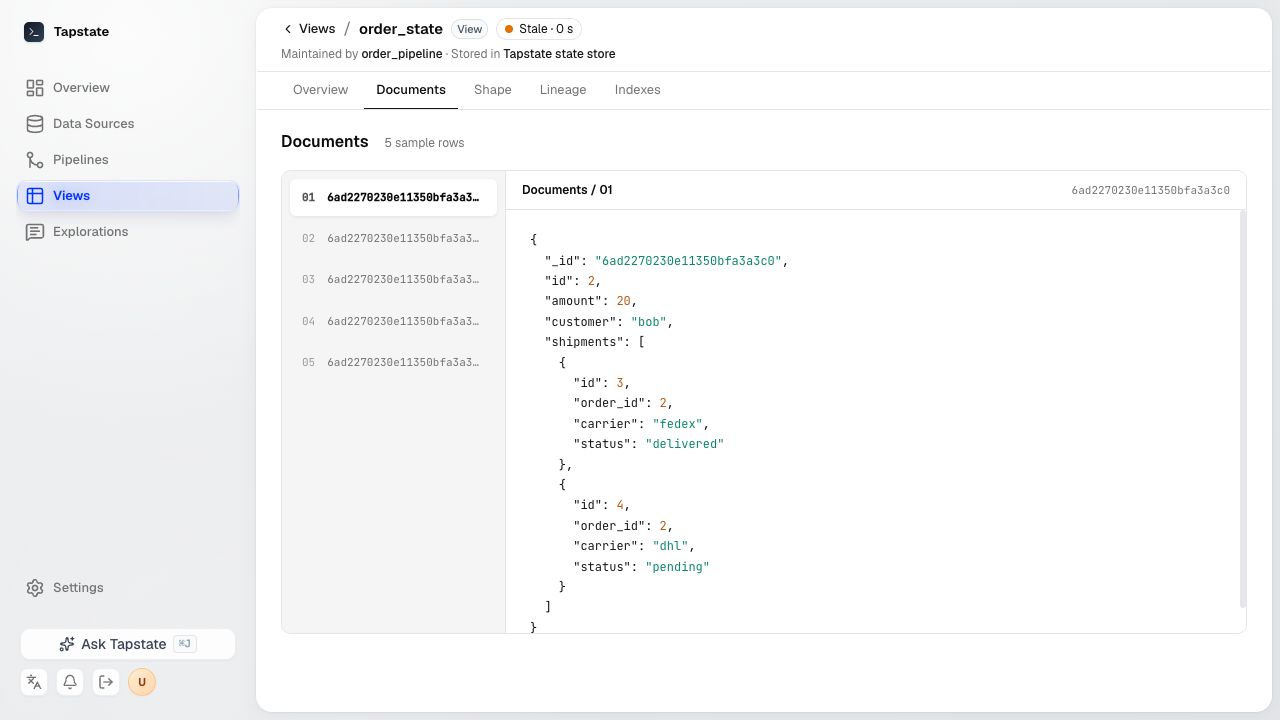This screenshot has height=720, width=1280.
Task: Switch to the Shape tab
Action: (493, 90)
